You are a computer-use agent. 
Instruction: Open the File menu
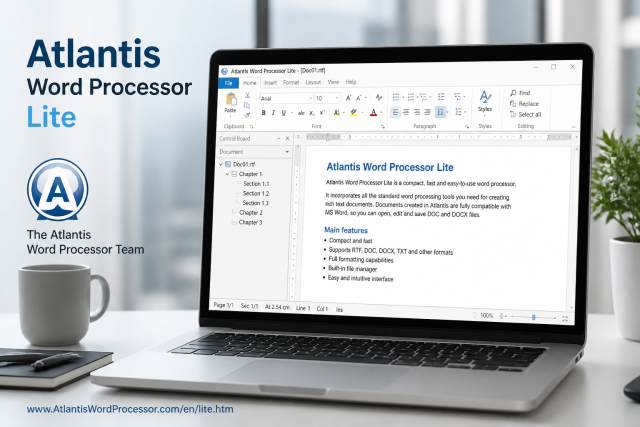[229, 83]
